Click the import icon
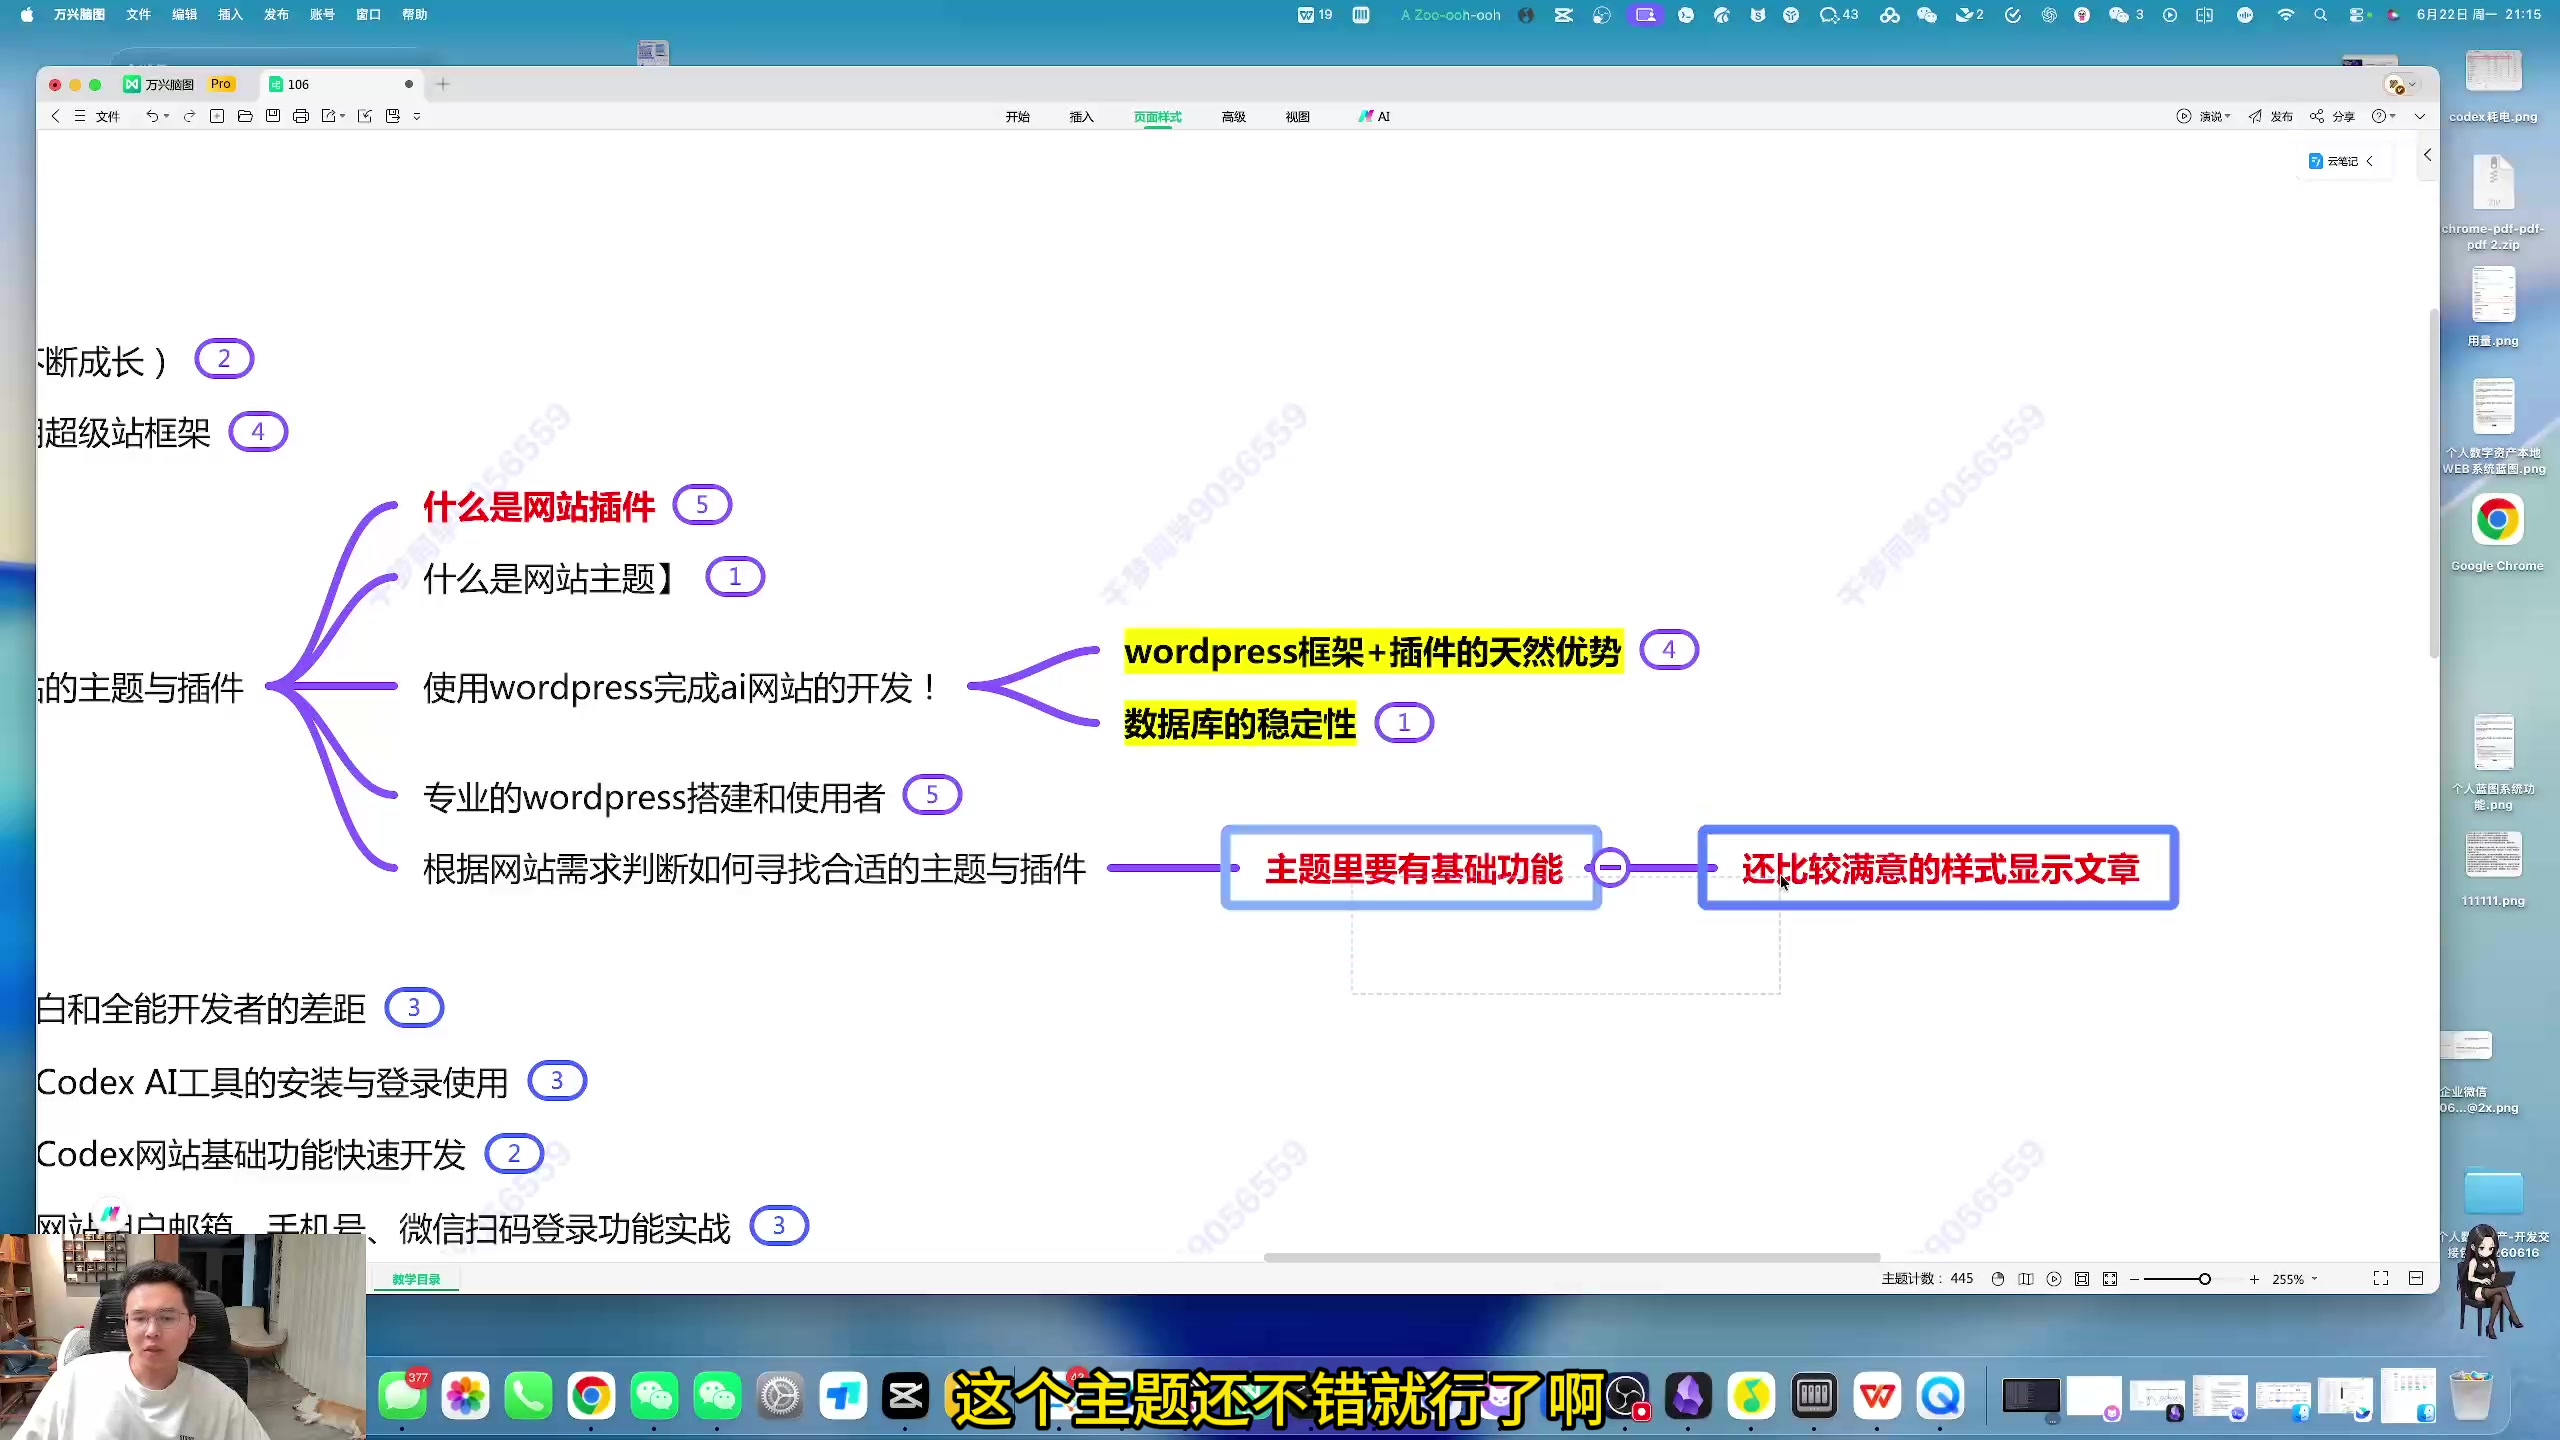Image resolution: width=2560 pixels, height=1440 pixels. click(365, 116)
